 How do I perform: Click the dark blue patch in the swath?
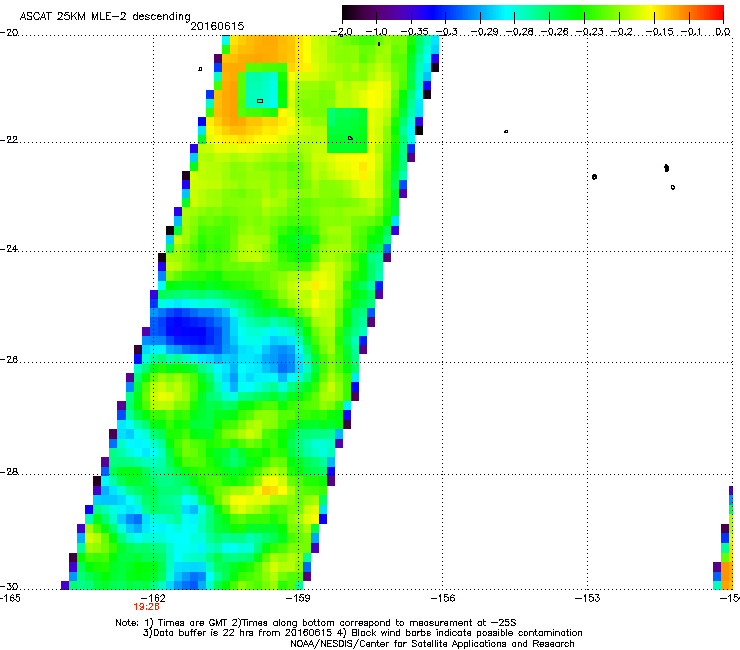tap(189, 328)
